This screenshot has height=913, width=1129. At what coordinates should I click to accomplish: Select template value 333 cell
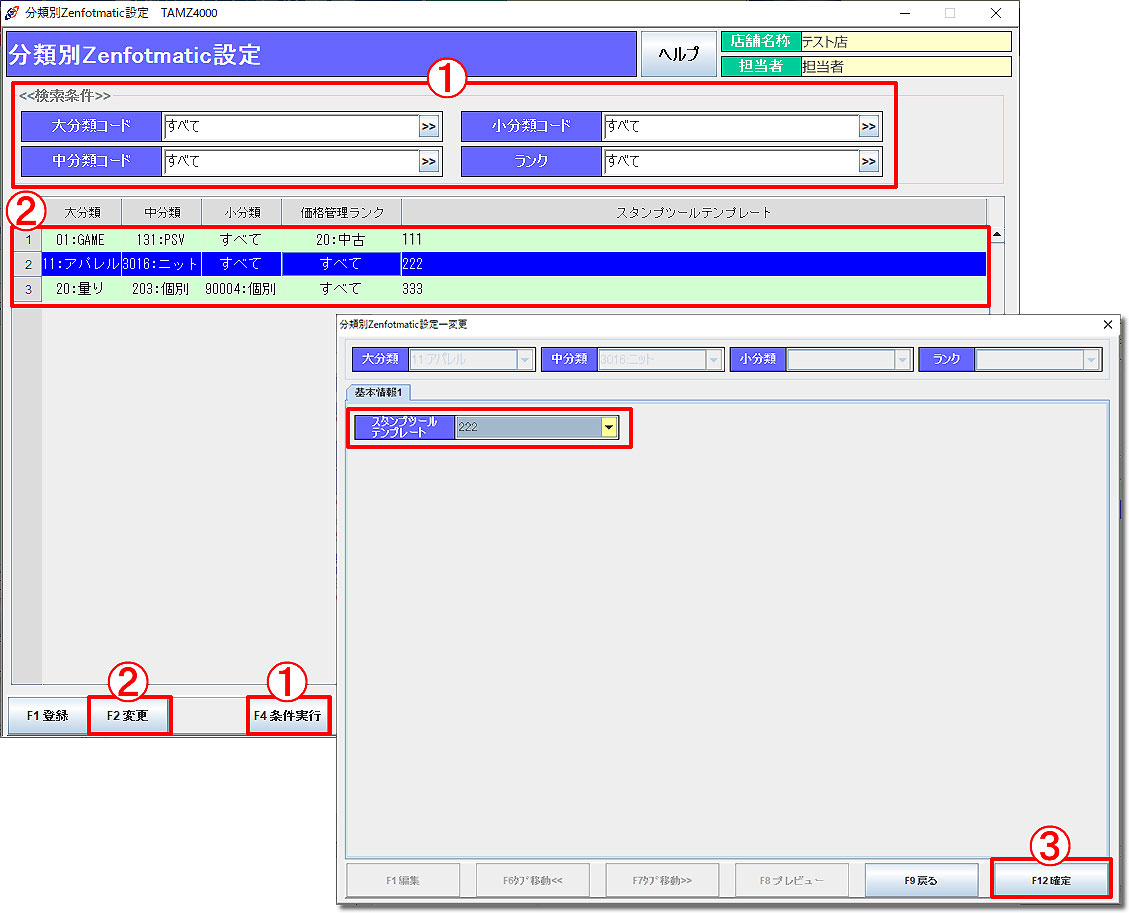tap(693, 289)
